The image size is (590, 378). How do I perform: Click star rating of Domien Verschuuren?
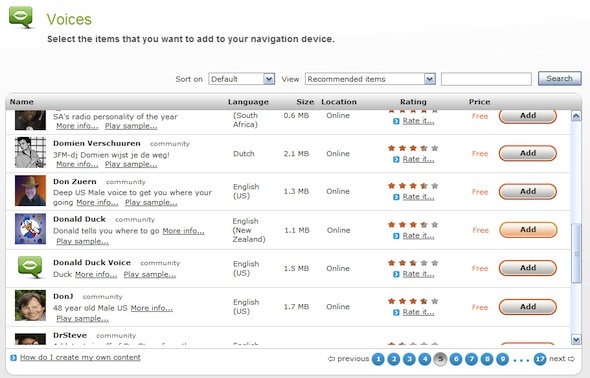[413, 148]
